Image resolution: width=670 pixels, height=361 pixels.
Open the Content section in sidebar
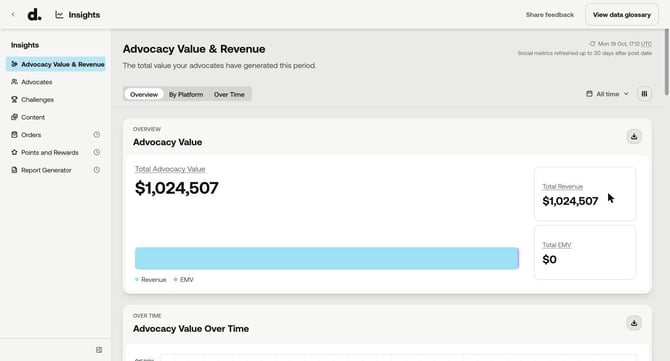pyautogui.click(x=56, y=117)
